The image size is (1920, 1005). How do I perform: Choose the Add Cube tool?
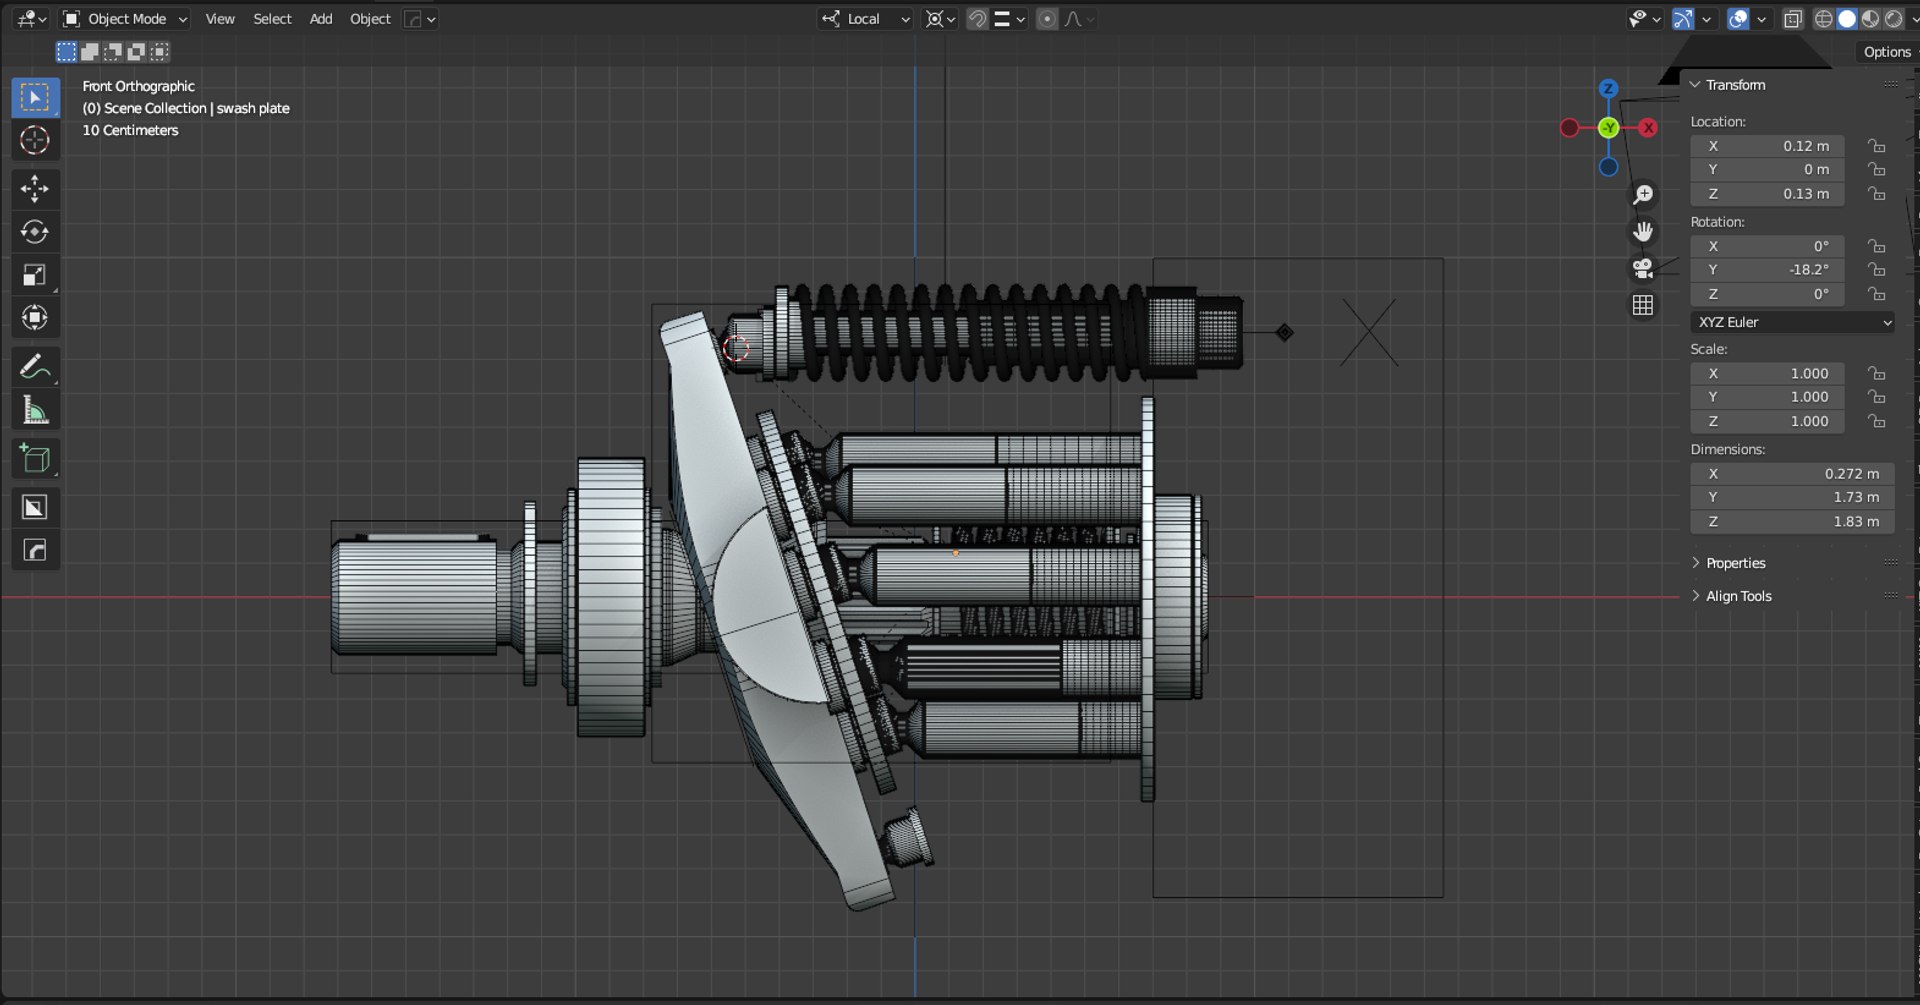[35, 459]
